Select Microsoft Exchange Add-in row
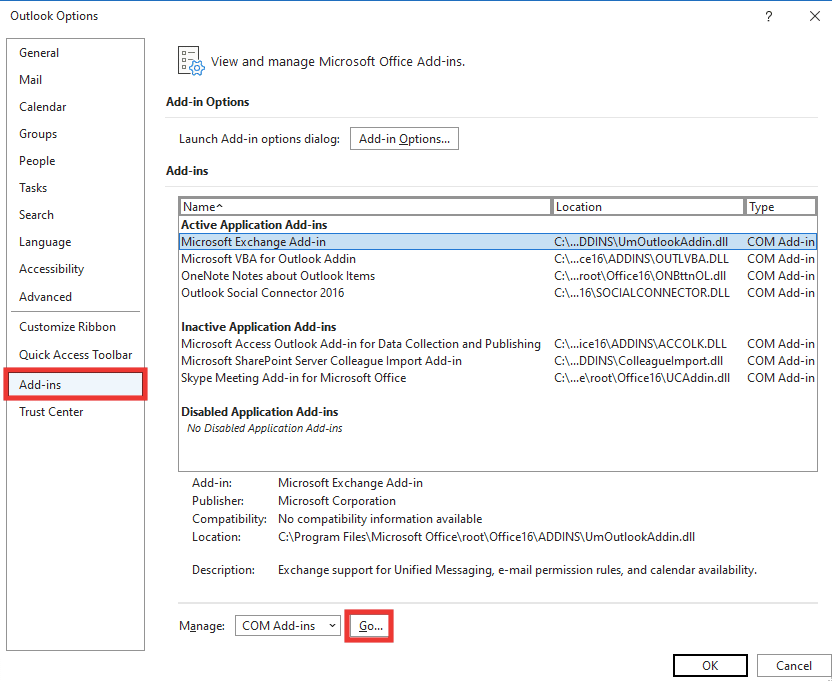This screenshot has height=681, width=832. pos(498,242)
